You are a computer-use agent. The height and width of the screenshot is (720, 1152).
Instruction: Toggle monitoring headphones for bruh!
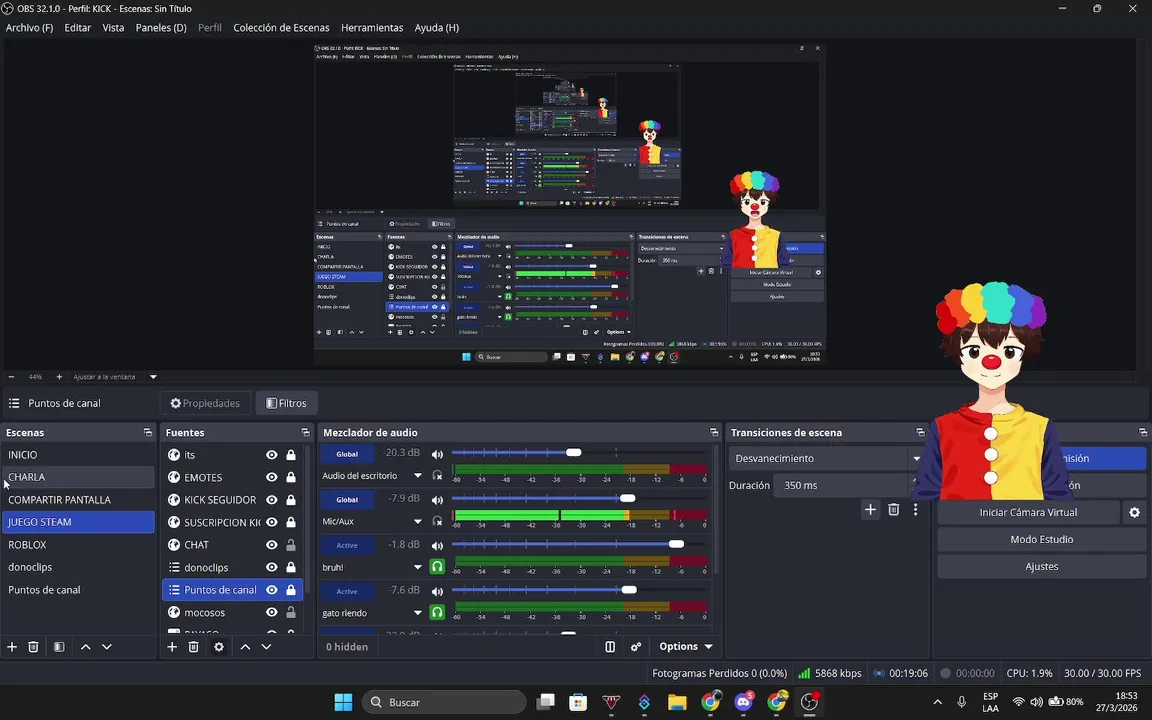click(x=437, y=566)
